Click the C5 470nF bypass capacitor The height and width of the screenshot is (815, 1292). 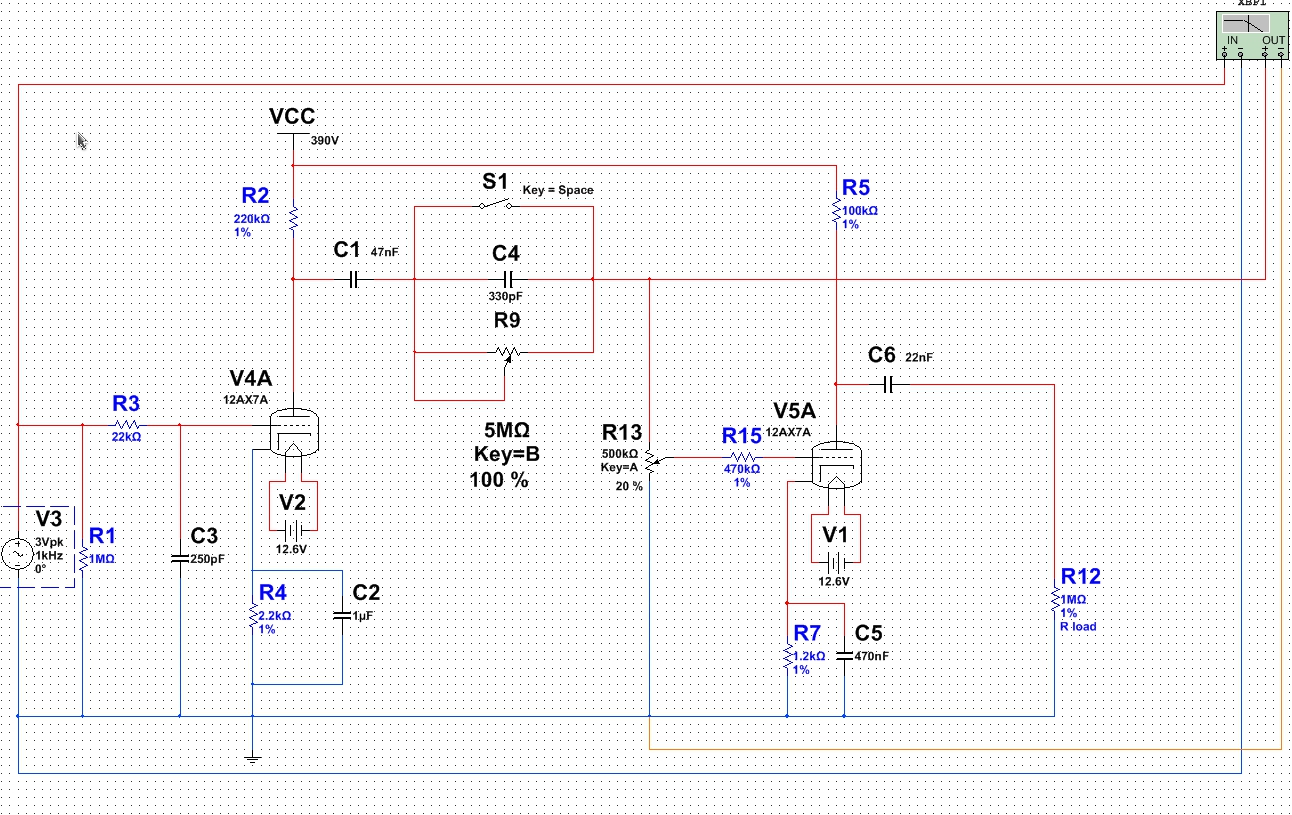(x=844, y=656)
